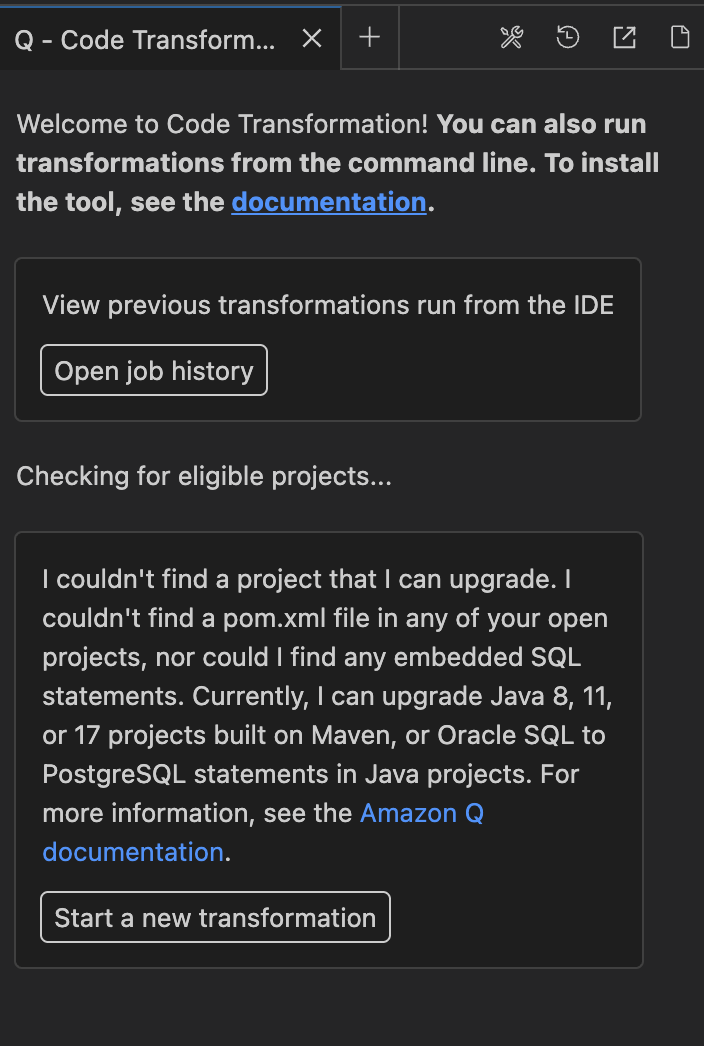Click the 'Checking for eligible projects...' message
This screenshot has height=1046, width=704.
click(x=204, y=476)
